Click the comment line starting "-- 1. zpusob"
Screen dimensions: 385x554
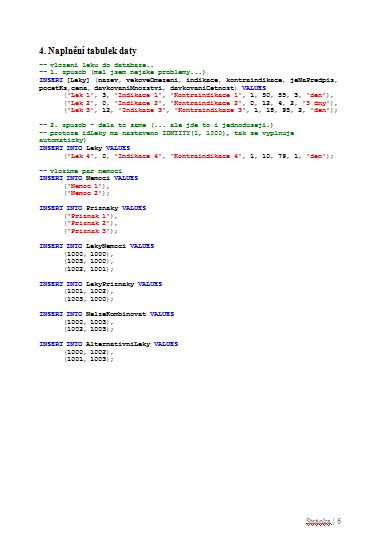pos(122,72)
